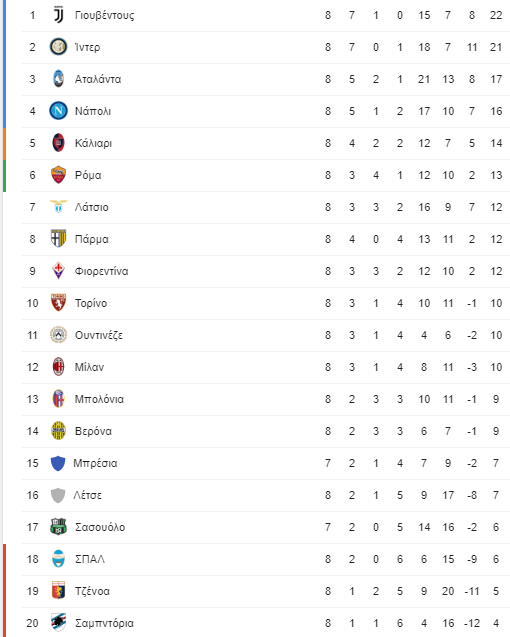Viewport: 510px width, 637px height.
Task: Select the Ουντινέζε team name
Action: 99,335
